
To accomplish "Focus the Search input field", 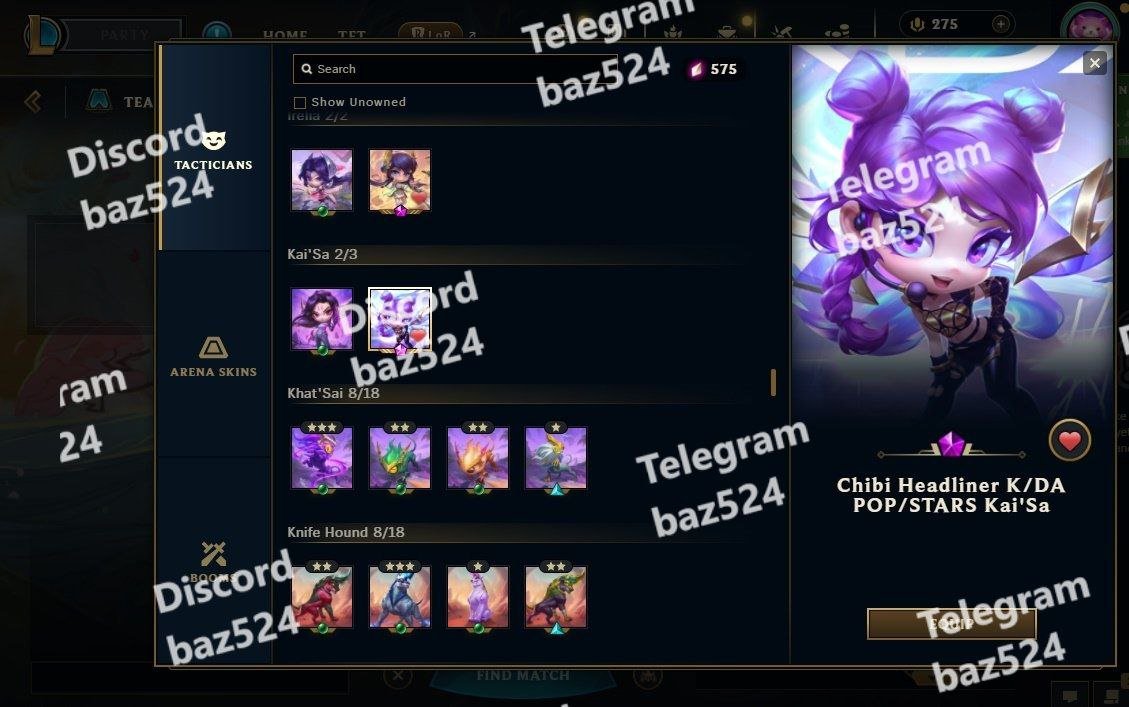I will pos(455,69).
